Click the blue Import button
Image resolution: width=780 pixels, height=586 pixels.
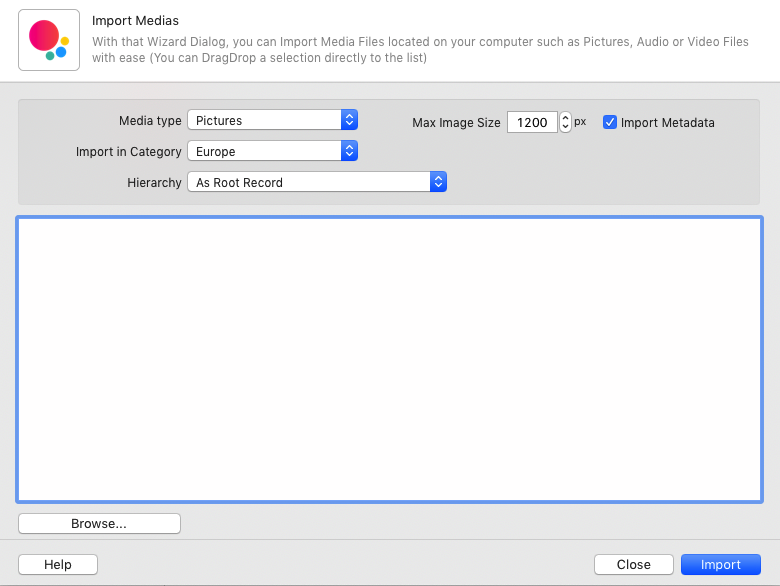click(720, 564)
